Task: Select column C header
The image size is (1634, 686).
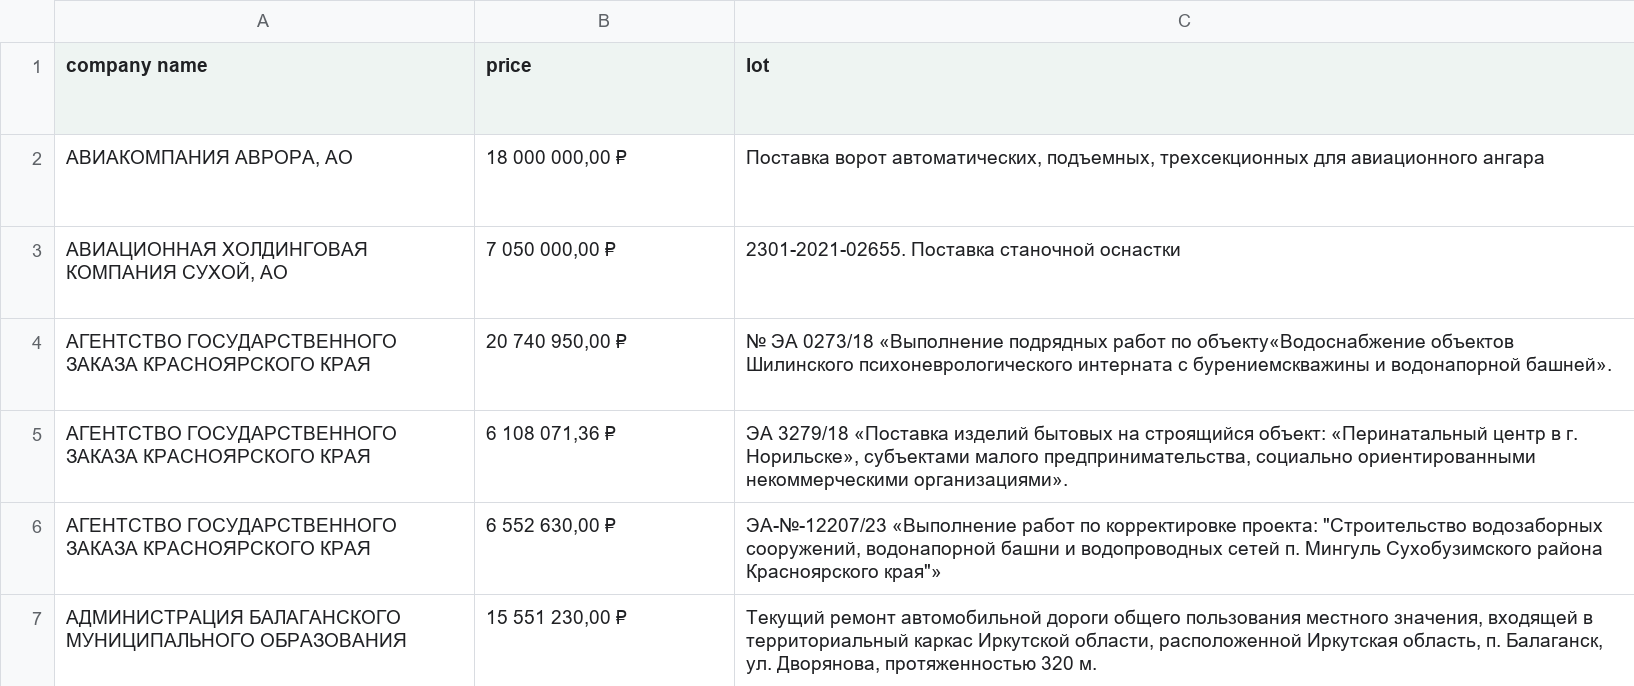Action: click(x=1184, y=21)
